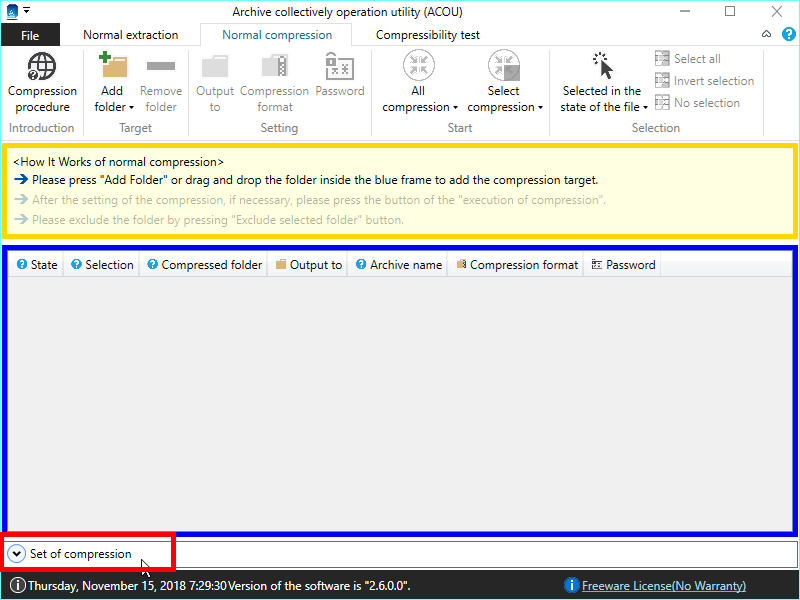The height and width of the screenshot is (600, 800).
Task: Open the Compressibility test tab
Action: click(x=427, y=35)
